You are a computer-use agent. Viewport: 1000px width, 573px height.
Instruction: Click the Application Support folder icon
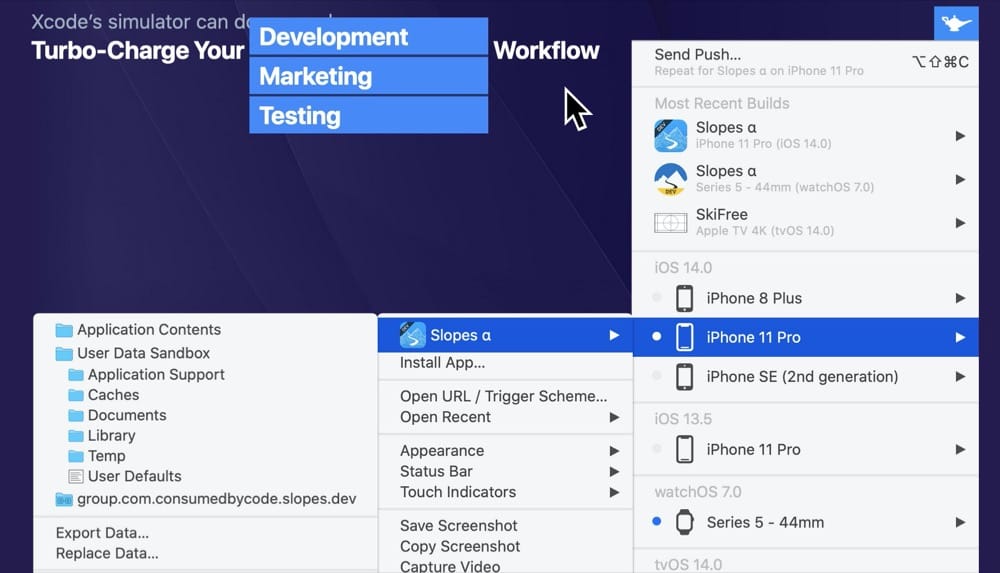point(76,375)
